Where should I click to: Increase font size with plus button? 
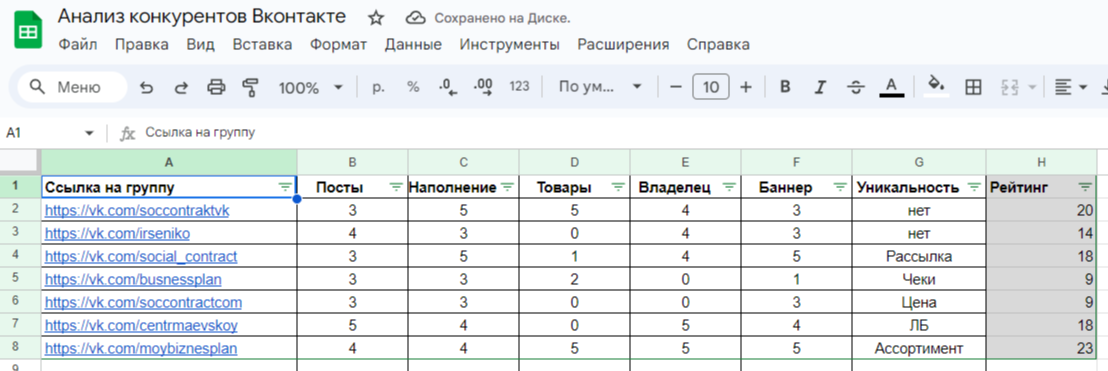[x=745, y=87]
